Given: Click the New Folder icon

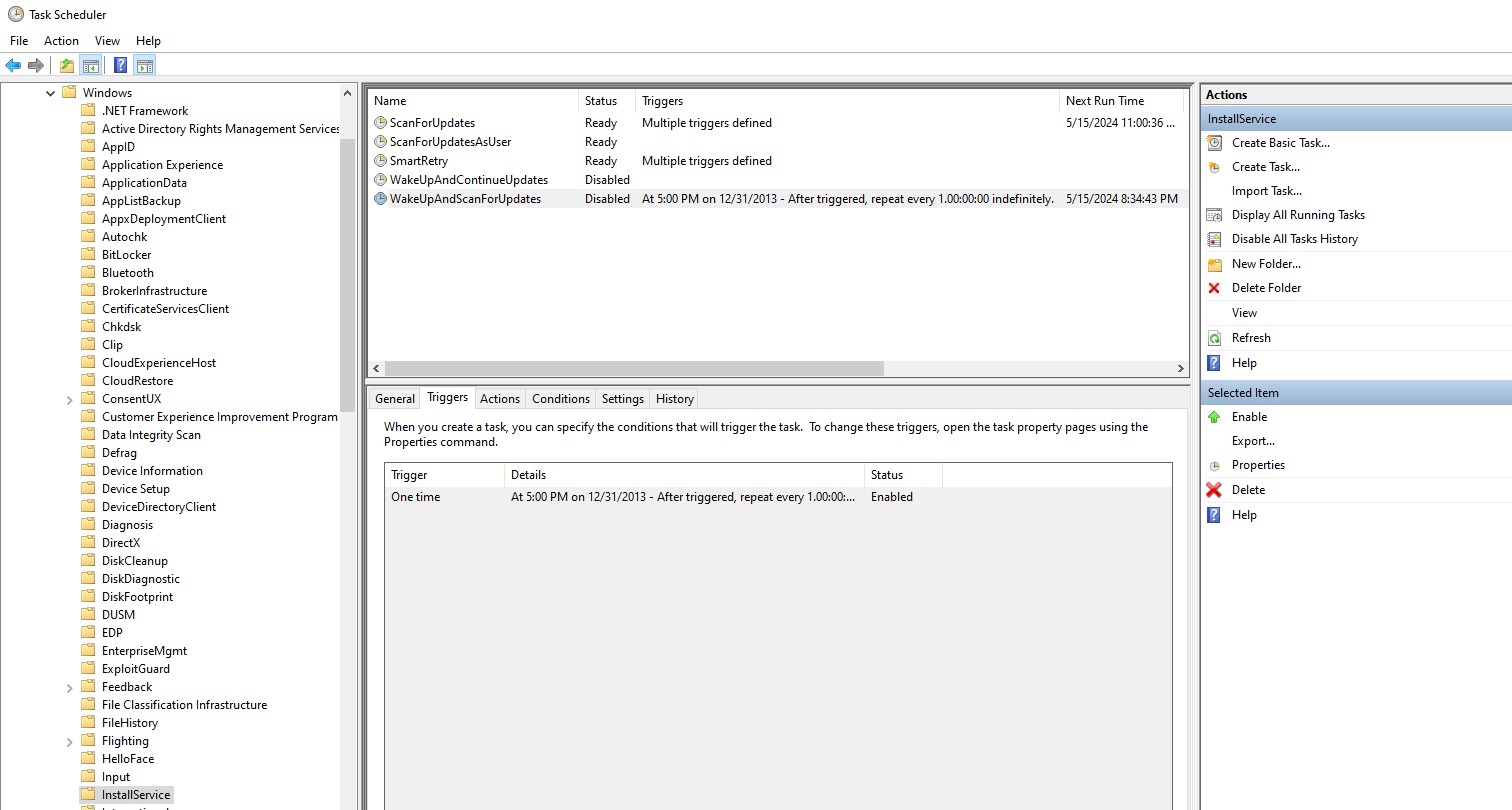Looking at the screenshot, I should [1213, 263].
